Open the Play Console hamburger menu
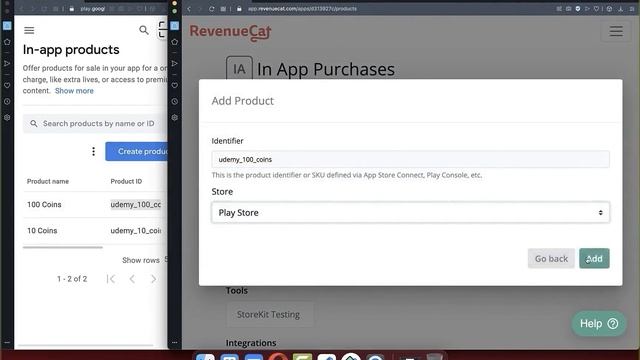The image size is (640, 360). tap(29, 30)
